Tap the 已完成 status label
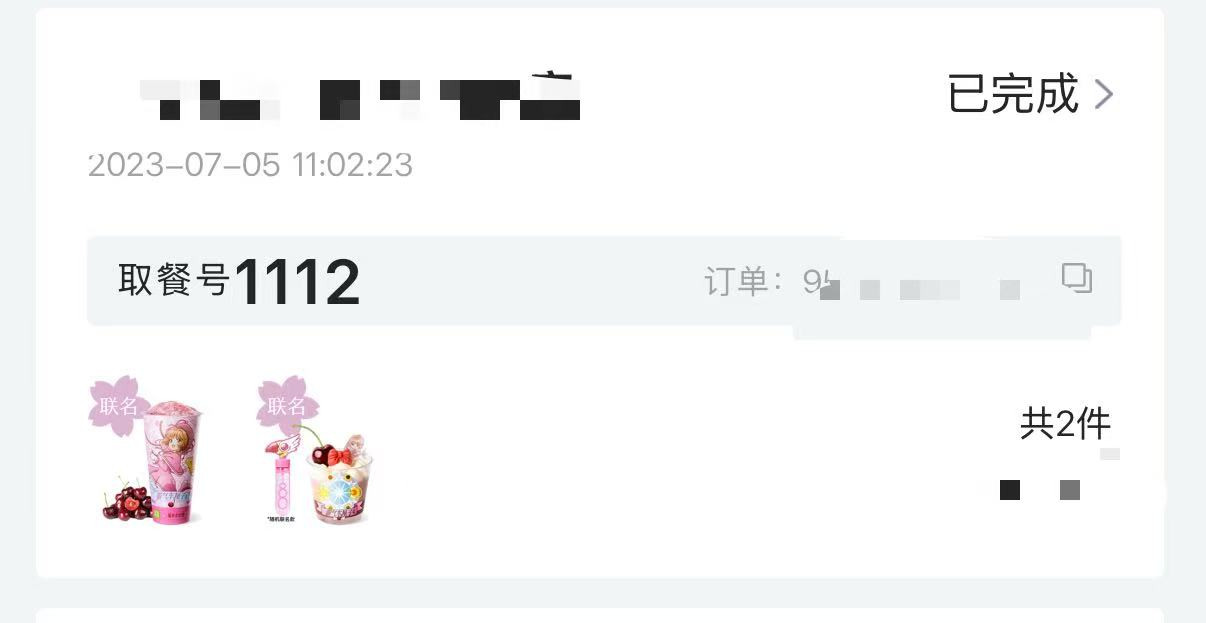This screenshot has height=623, width=1206. tap(1013, 94)
